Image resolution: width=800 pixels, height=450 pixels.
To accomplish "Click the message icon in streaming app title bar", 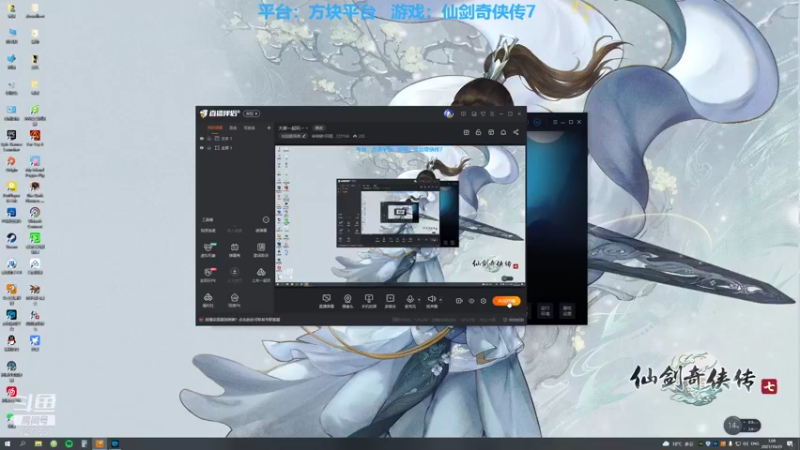I will 463,114.
